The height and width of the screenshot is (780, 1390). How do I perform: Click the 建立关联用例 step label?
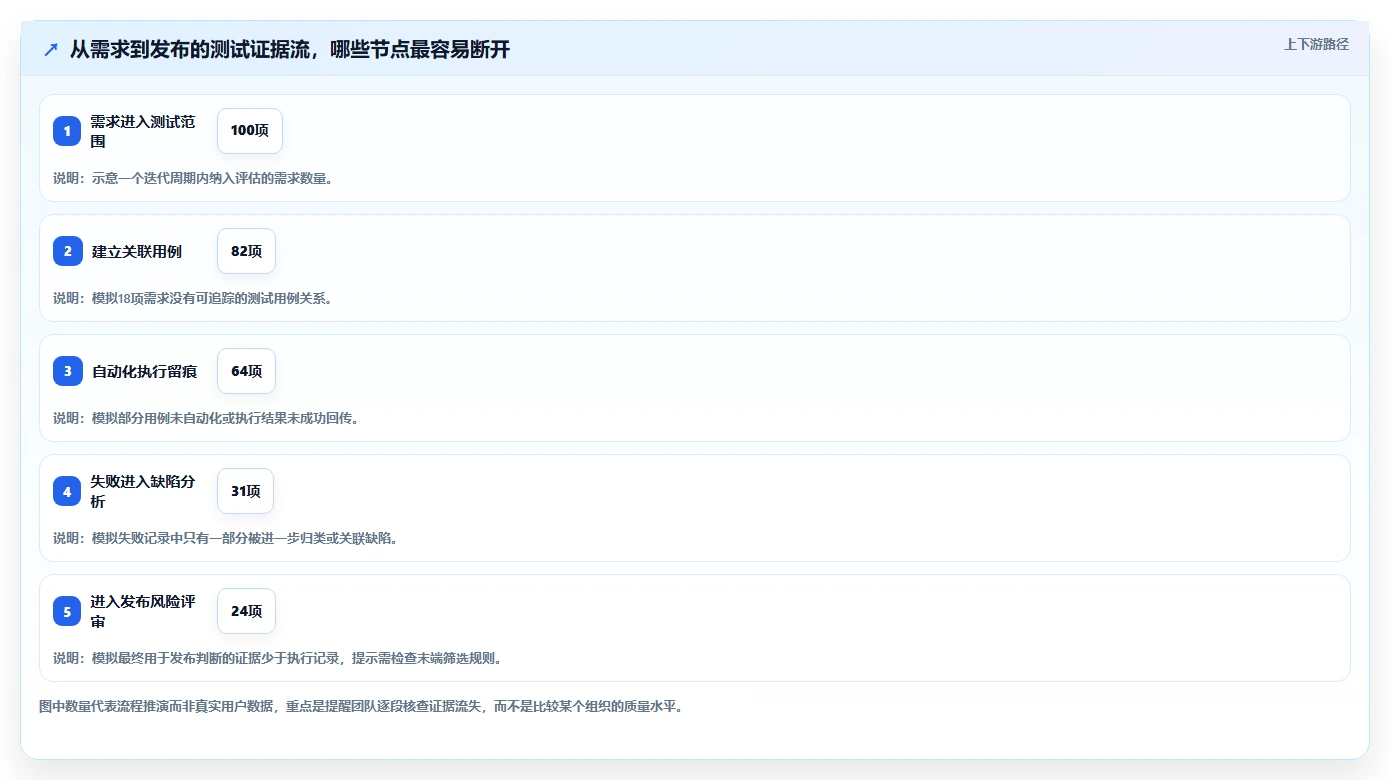pyautogui.click(x=137, y=251)
